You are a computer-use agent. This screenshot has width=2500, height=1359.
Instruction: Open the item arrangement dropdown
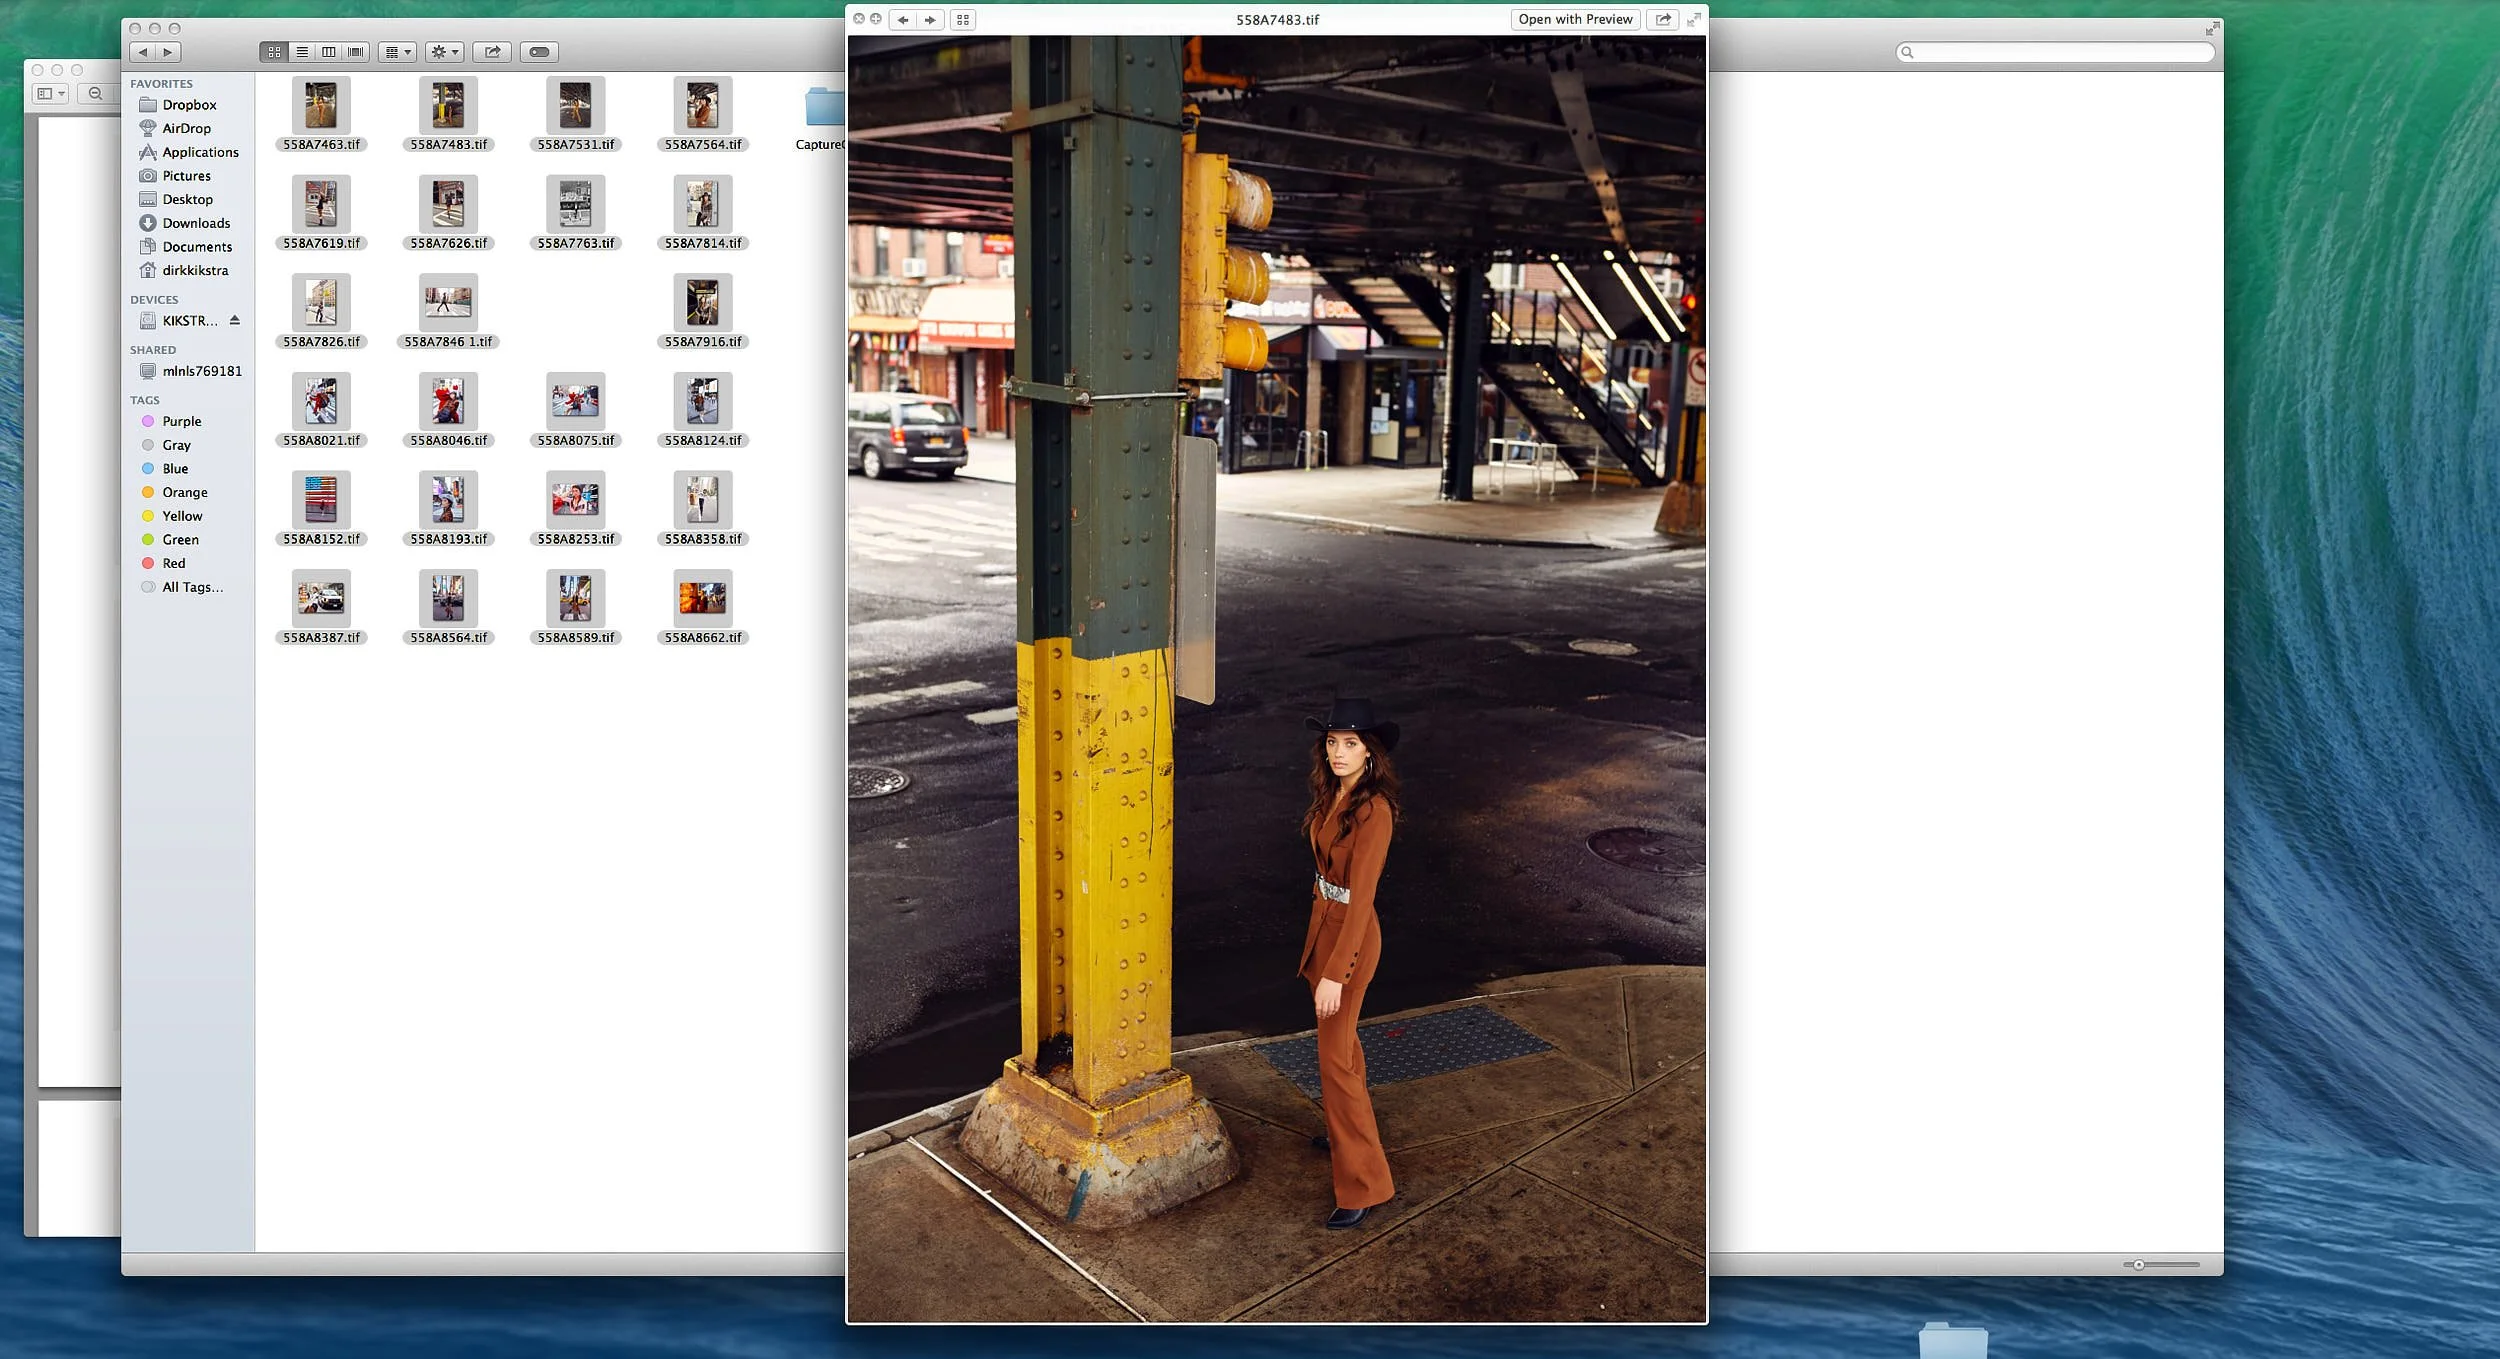click(396, 51)
